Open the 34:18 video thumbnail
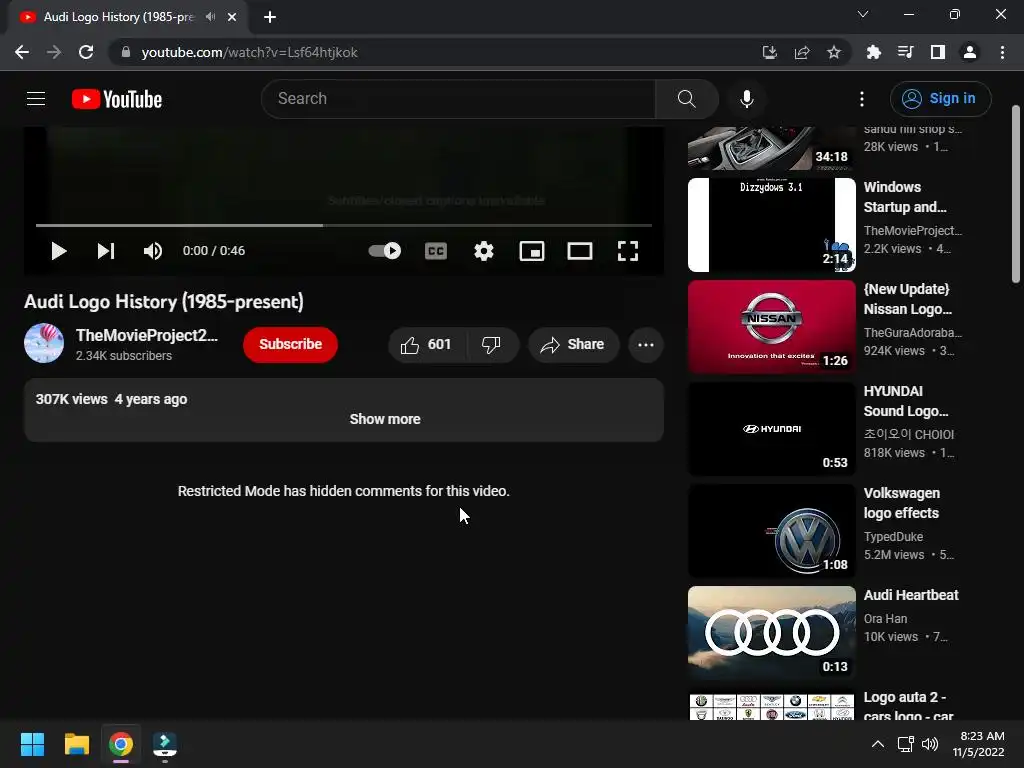This screenshot has height=768, width=1024. (x=771, y=148)
